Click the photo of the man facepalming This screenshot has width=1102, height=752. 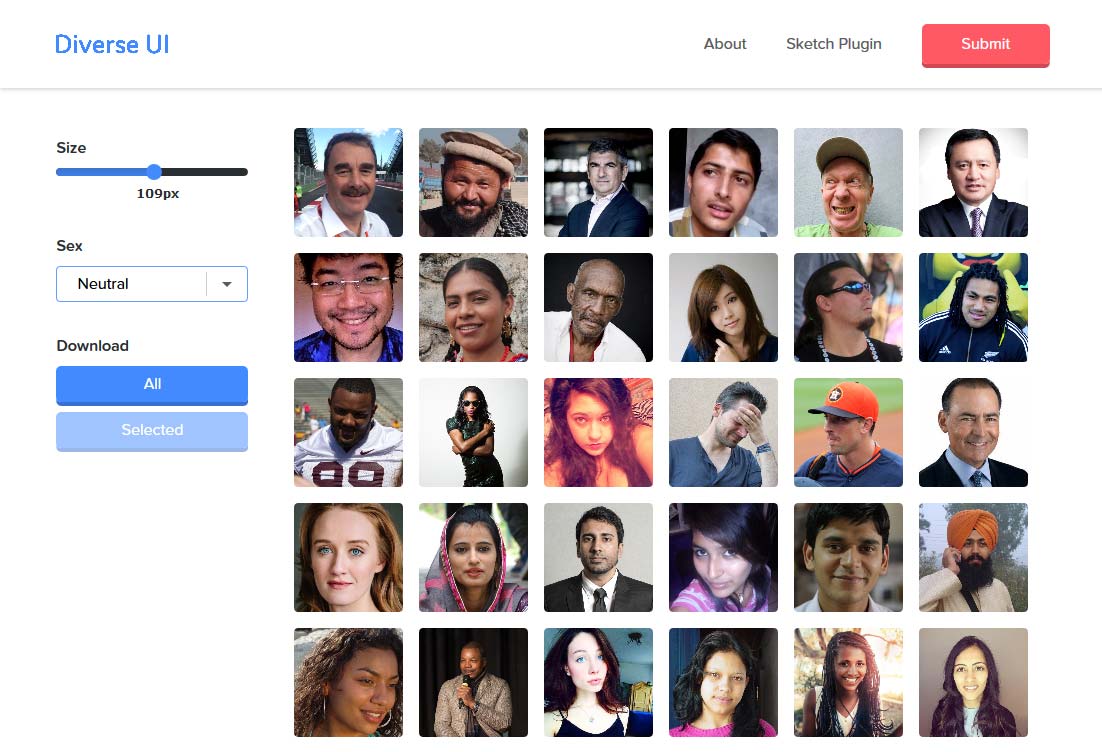(x=722, y=432)
